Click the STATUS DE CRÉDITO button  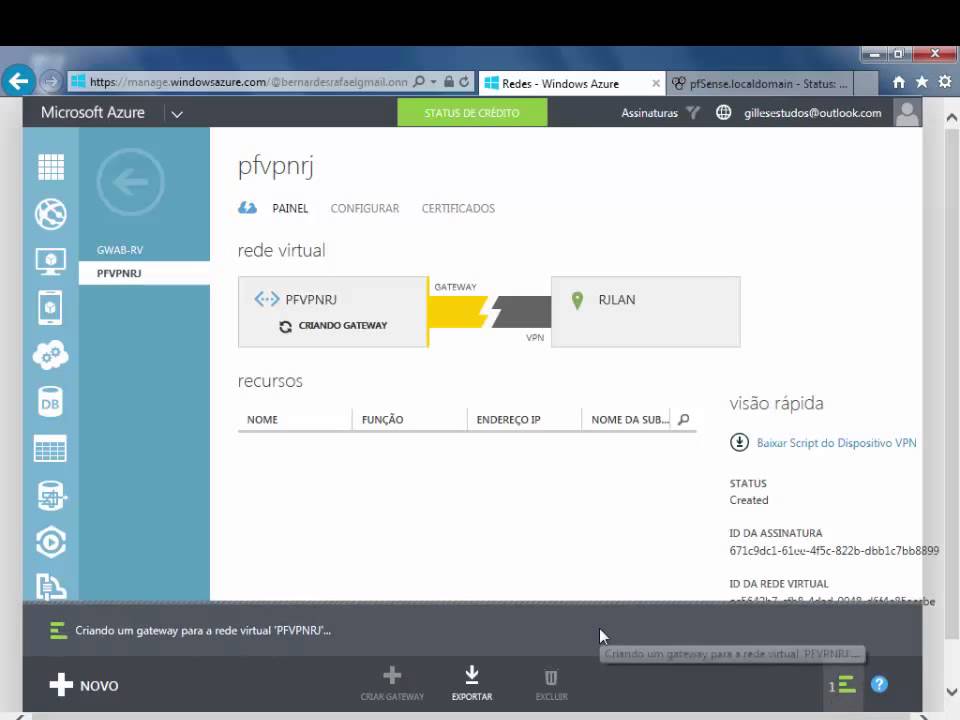click(472, 113)
